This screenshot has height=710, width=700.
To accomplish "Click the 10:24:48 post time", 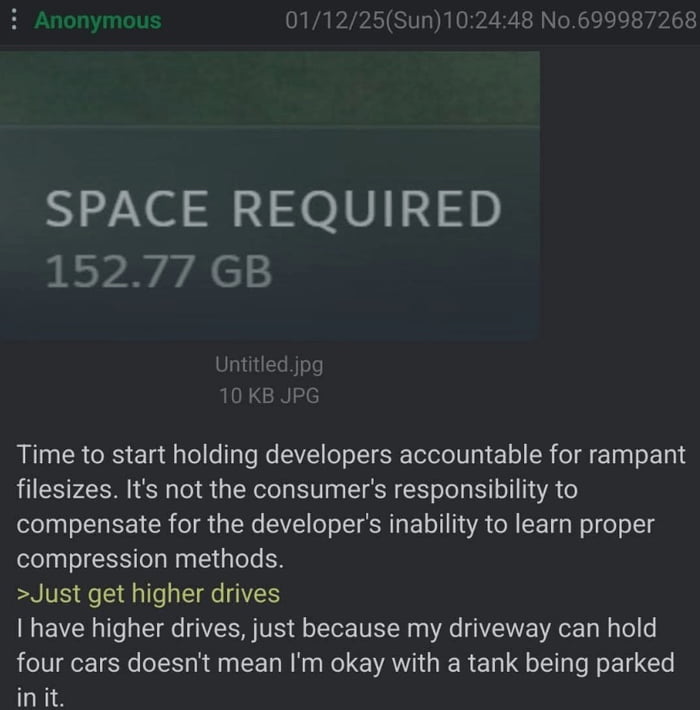I will (488, 20).
